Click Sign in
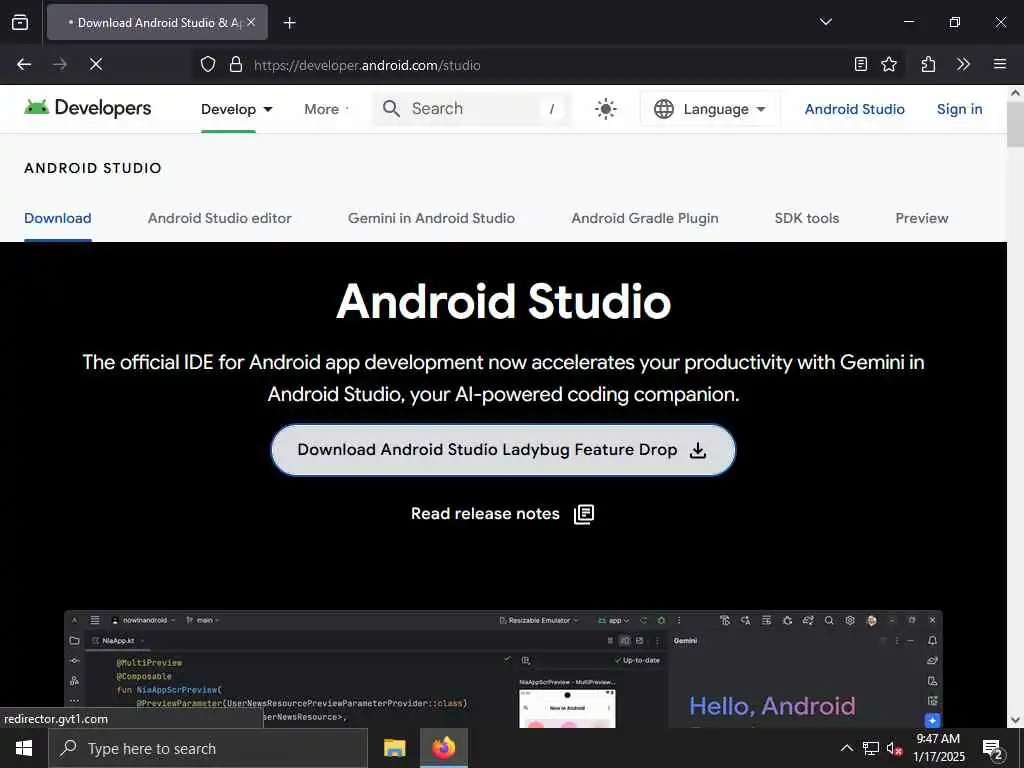Screen dimensions: 1024x768 (x=959, y=109)
